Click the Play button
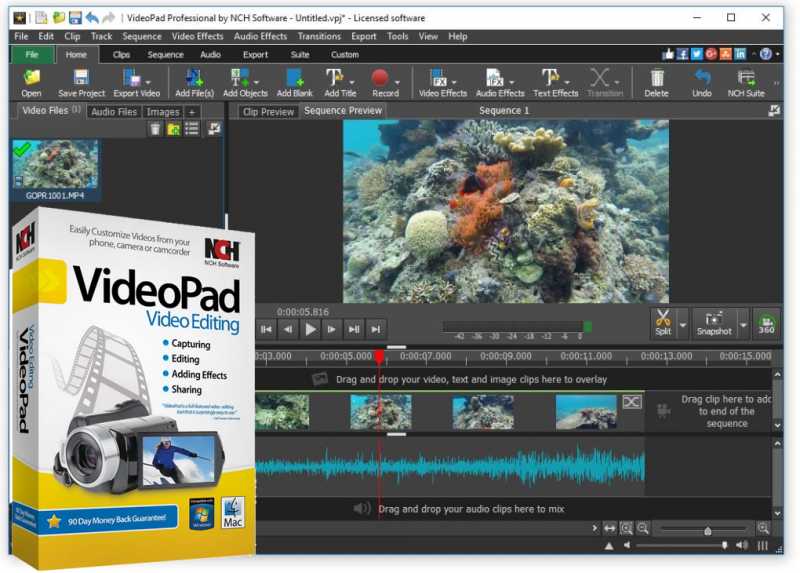 click(310, 329)
